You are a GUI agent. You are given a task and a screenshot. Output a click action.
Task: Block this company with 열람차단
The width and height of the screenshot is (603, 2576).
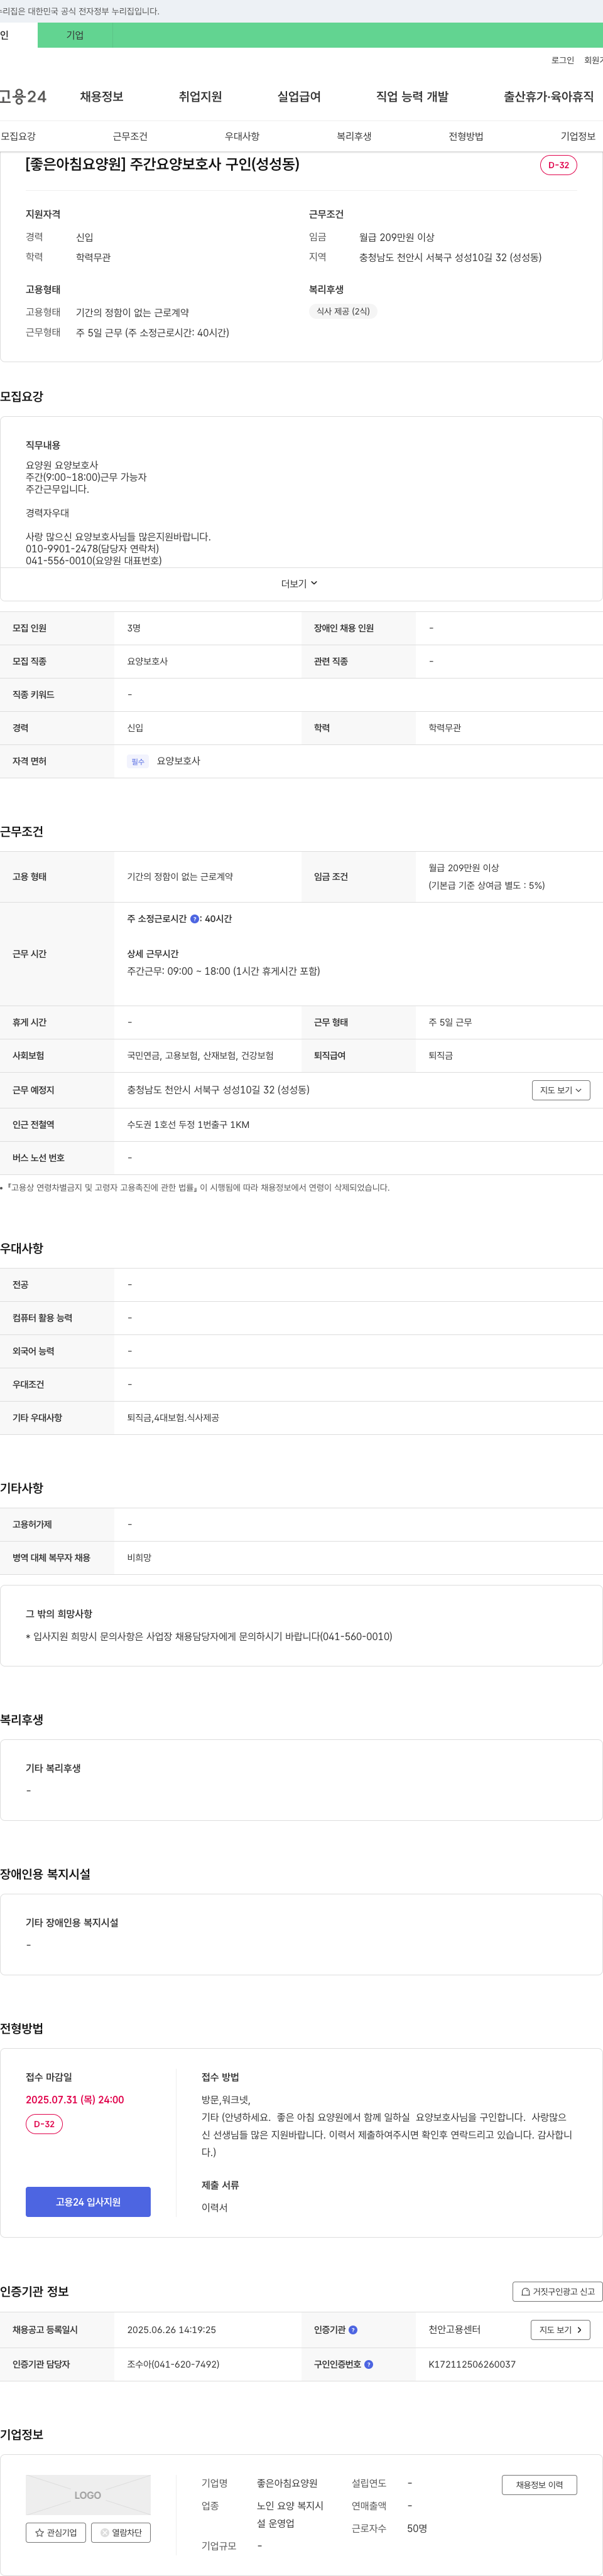coord(121,2532)
